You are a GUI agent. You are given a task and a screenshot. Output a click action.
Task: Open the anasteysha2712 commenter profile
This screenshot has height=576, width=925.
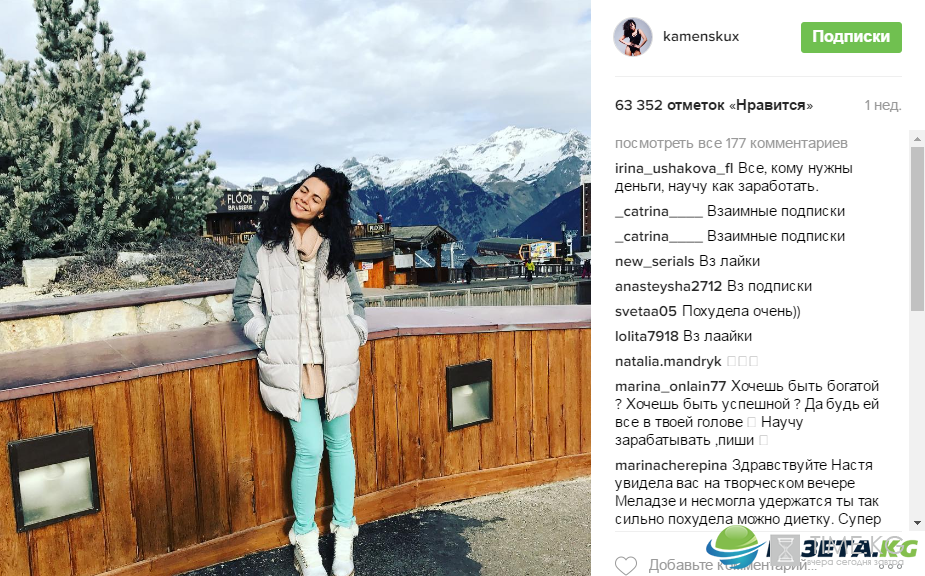pyautogui.click(x=668, y=286)
